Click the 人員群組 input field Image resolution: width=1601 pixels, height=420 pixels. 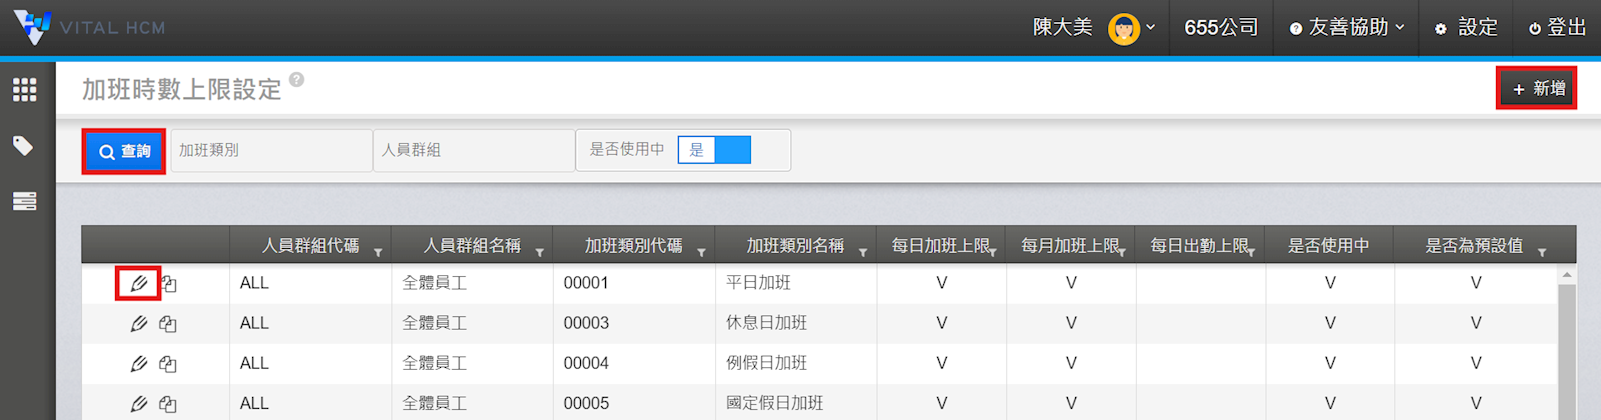coord(473,150)
